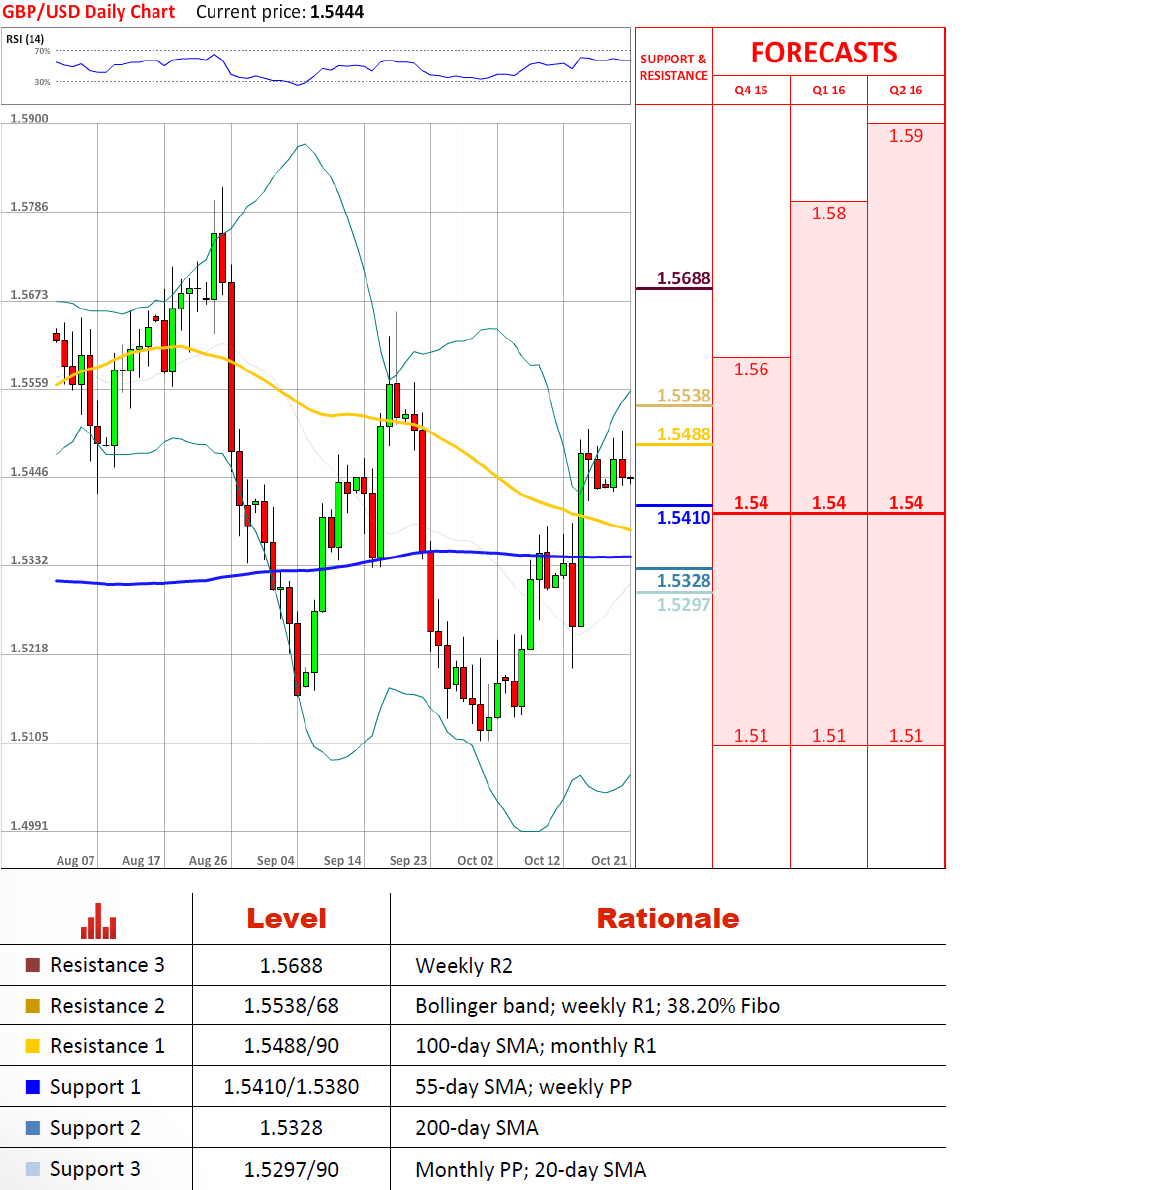
Task: Click the 1.5900 price axis label
Action: click(29, 118)
